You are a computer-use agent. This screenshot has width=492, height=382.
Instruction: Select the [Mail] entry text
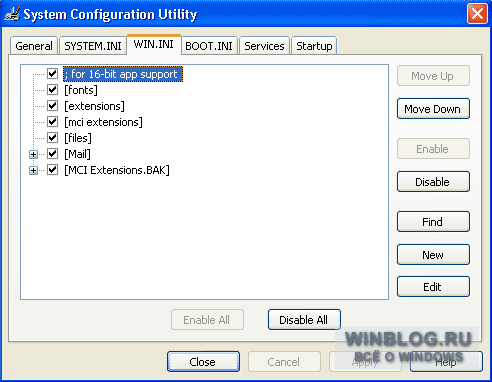pyautogui.click(x=77, y=154)
